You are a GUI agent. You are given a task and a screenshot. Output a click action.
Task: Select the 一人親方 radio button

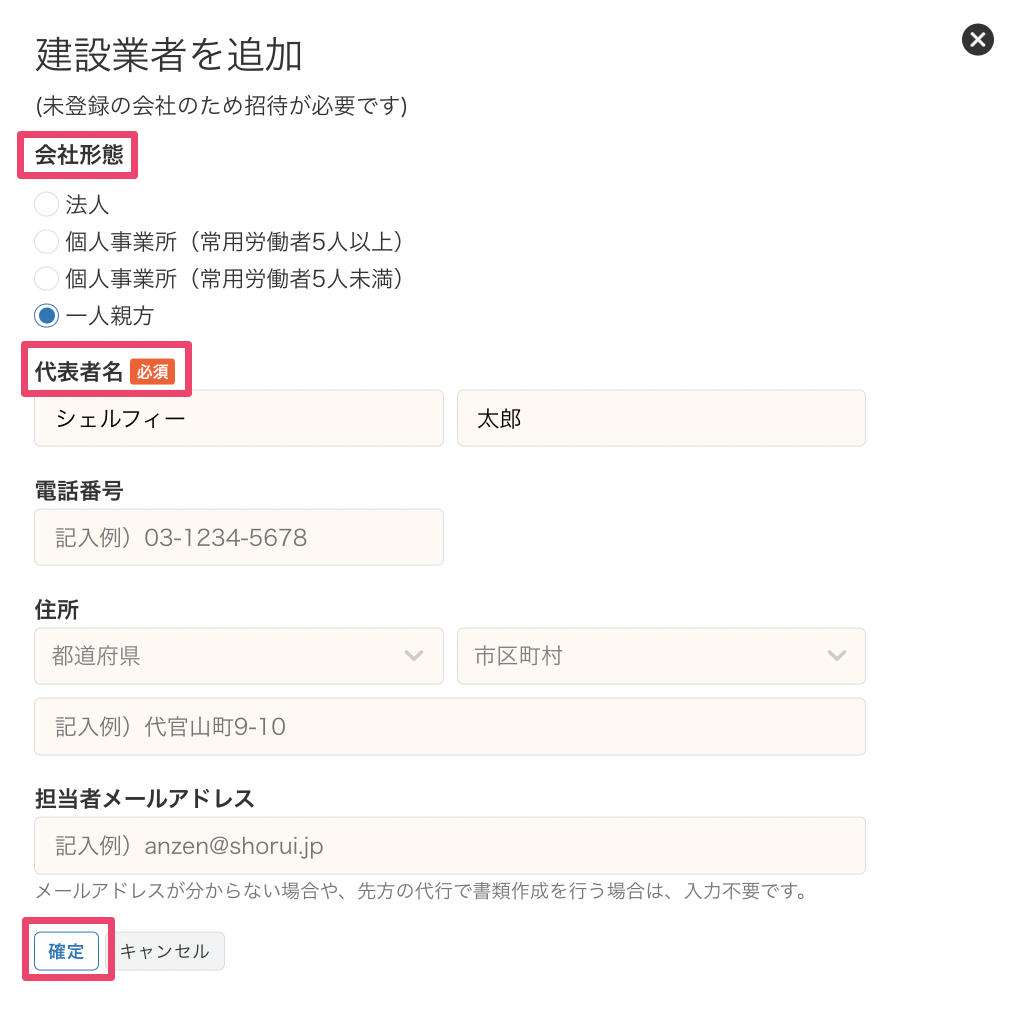tap(47, 315)
